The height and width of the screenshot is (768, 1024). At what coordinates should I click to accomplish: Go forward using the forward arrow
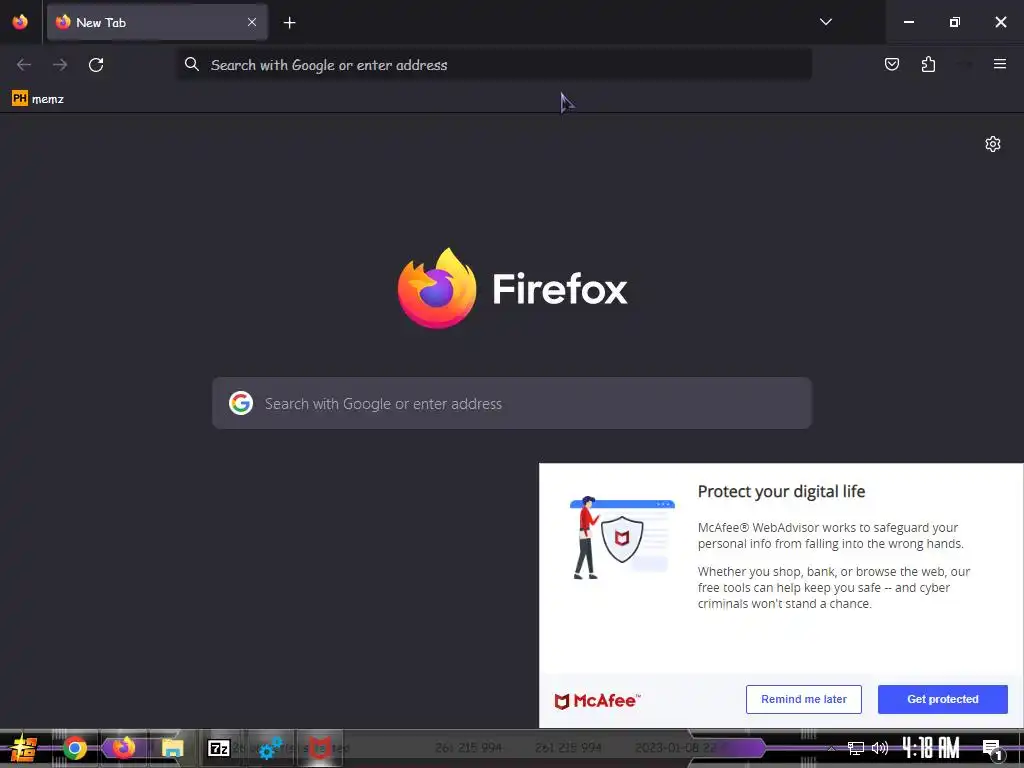60,65
